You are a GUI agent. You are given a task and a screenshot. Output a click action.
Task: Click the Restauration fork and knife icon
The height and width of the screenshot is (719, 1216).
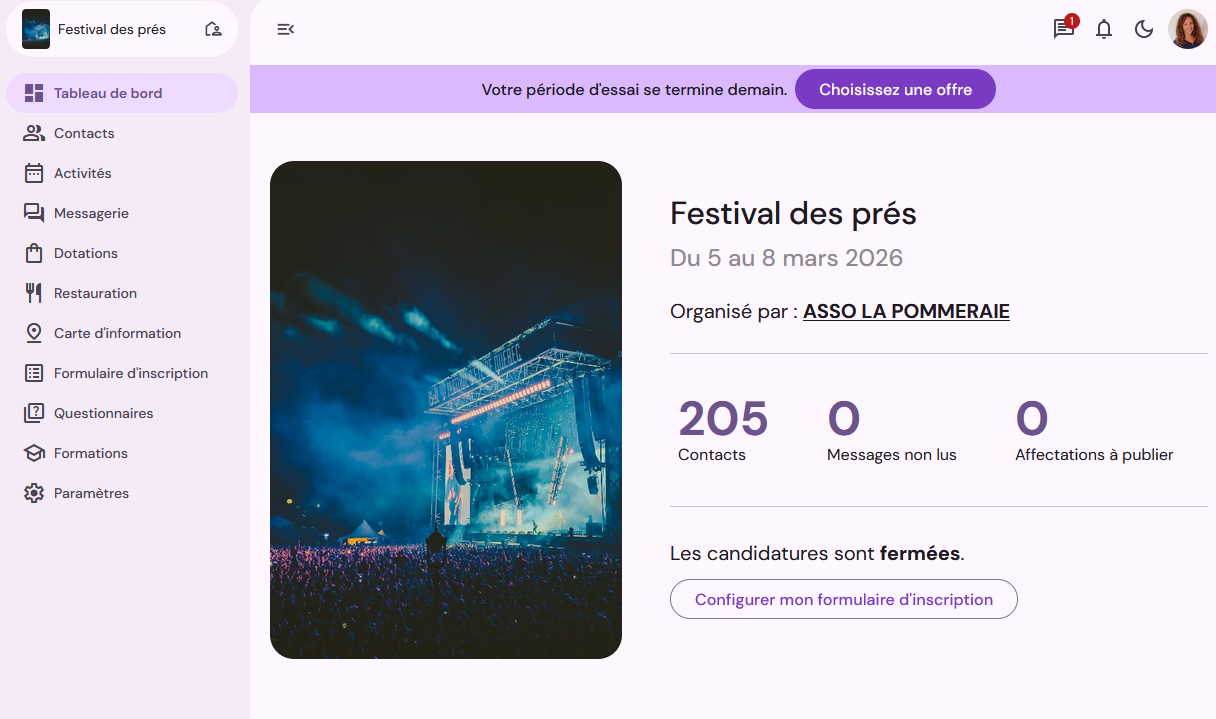(34, 293)
